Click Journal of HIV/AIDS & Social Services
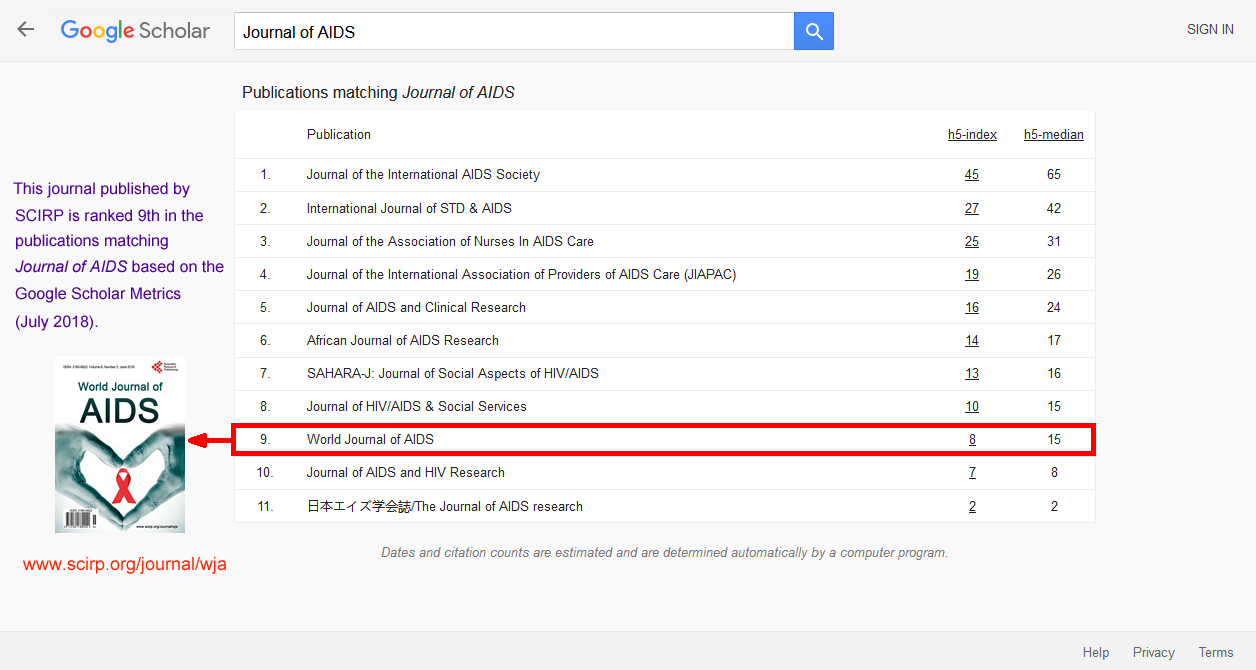Screen dimensions: 1256x670 tap(416, 407)
